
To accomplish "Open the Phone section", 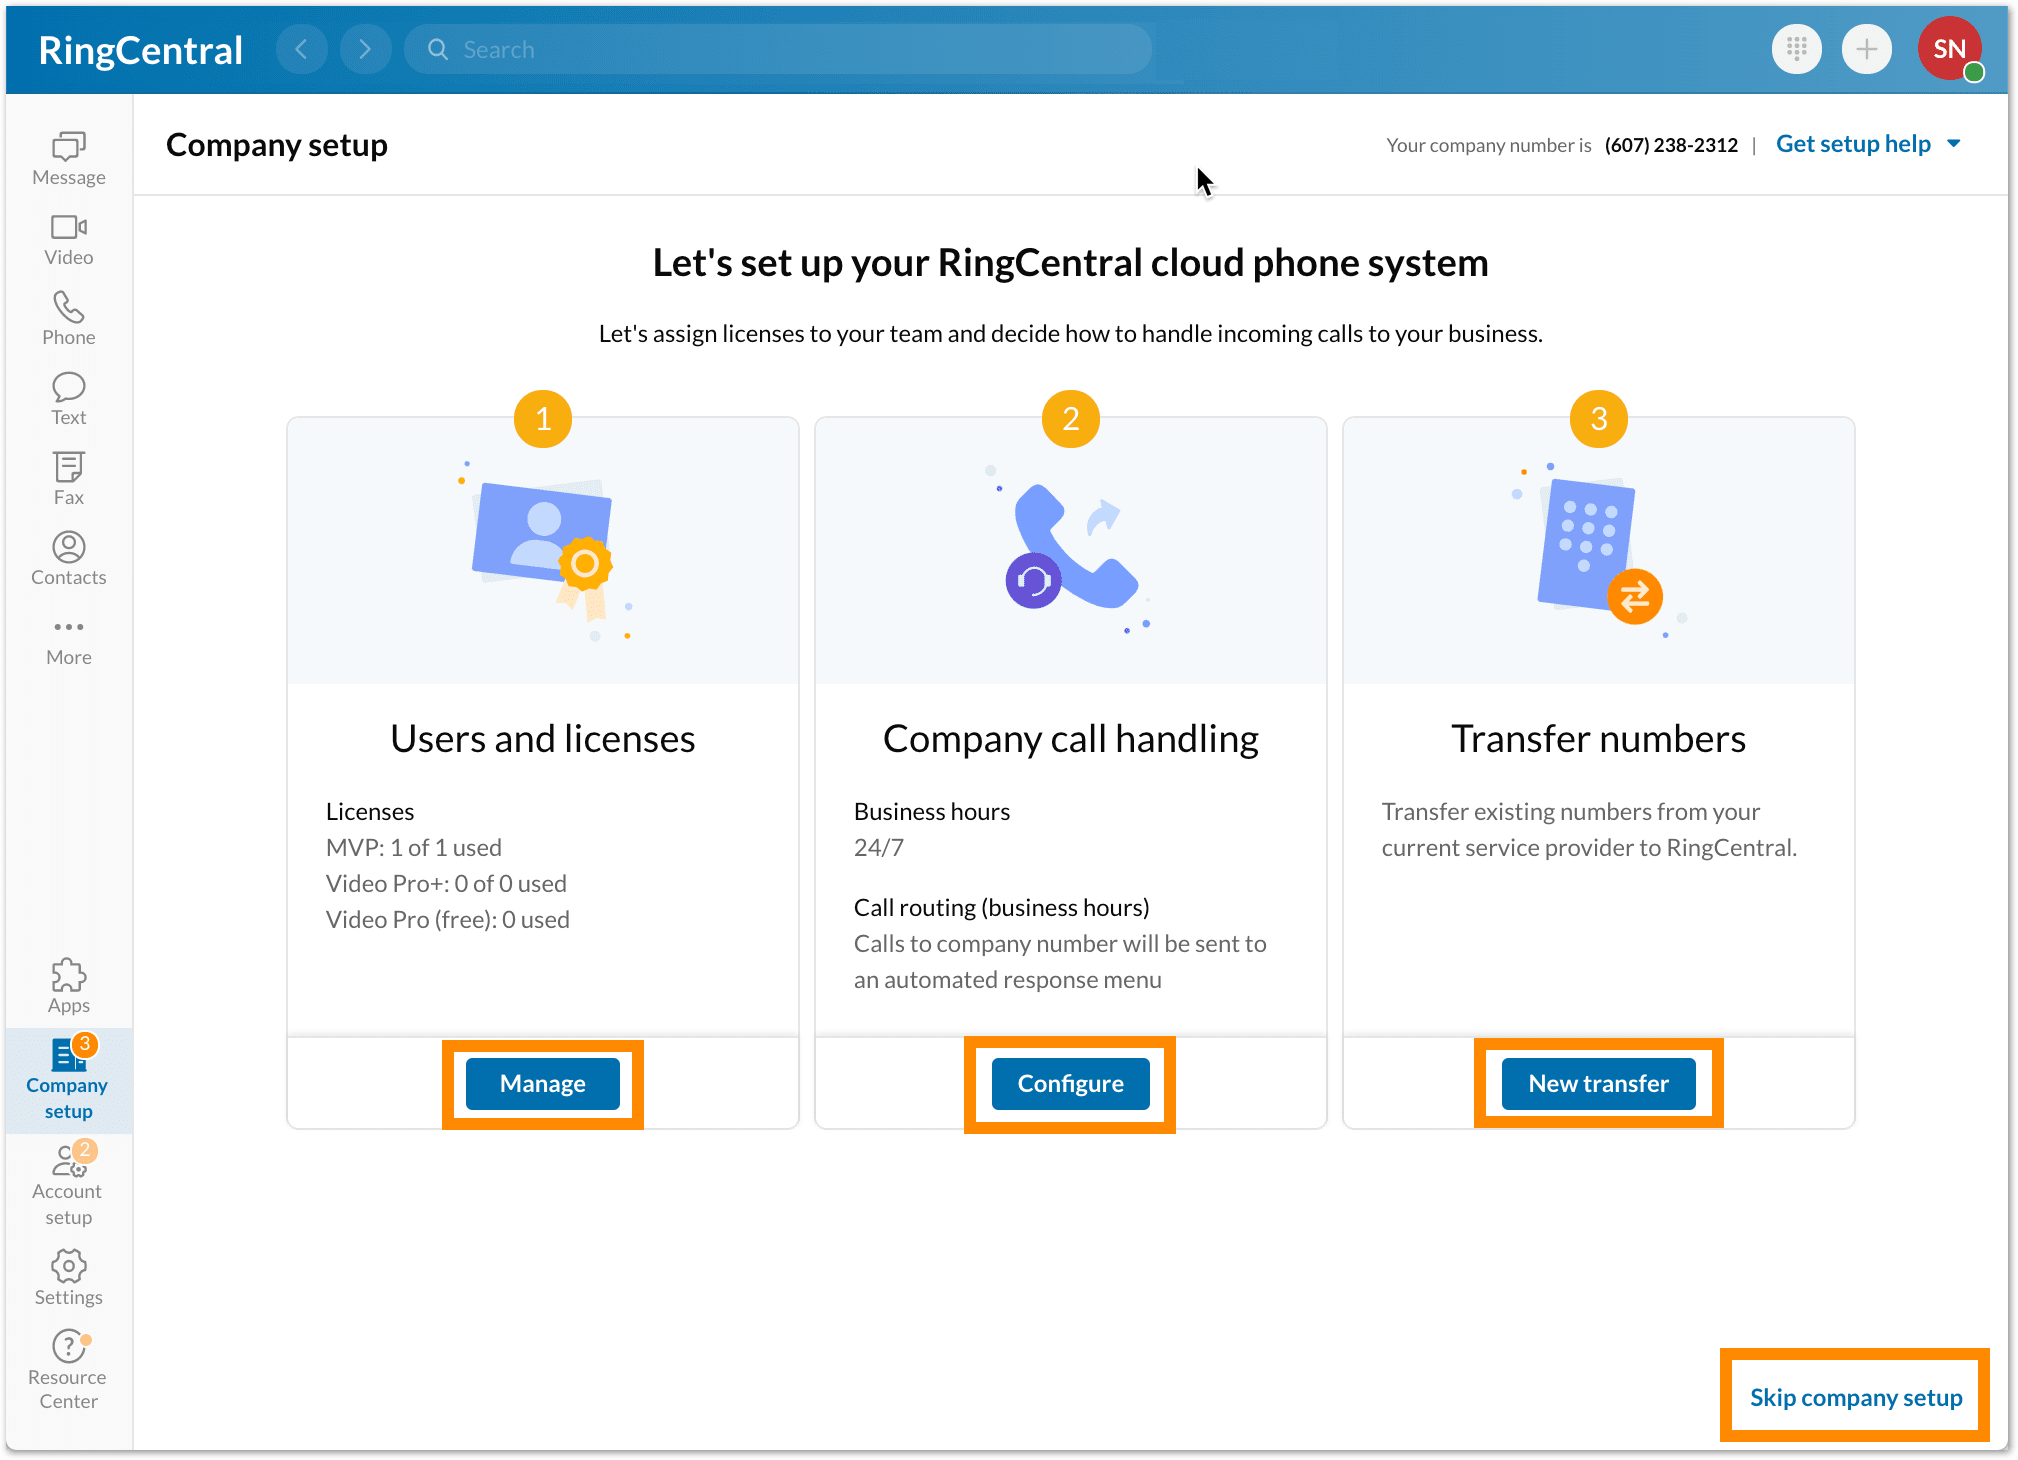I will tap(67, 318).
